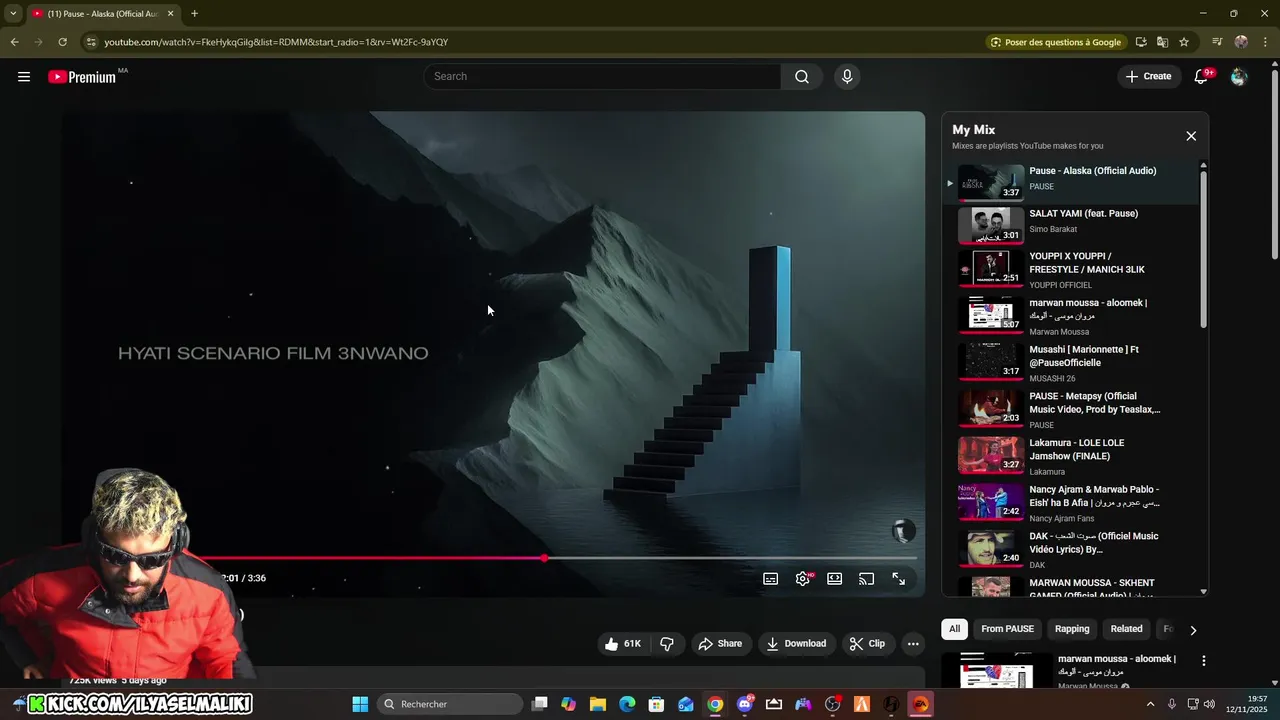Open PAUSE - Metapsy from the mix
This screenshot has width=1280, height=720.
pos(1071,409)
